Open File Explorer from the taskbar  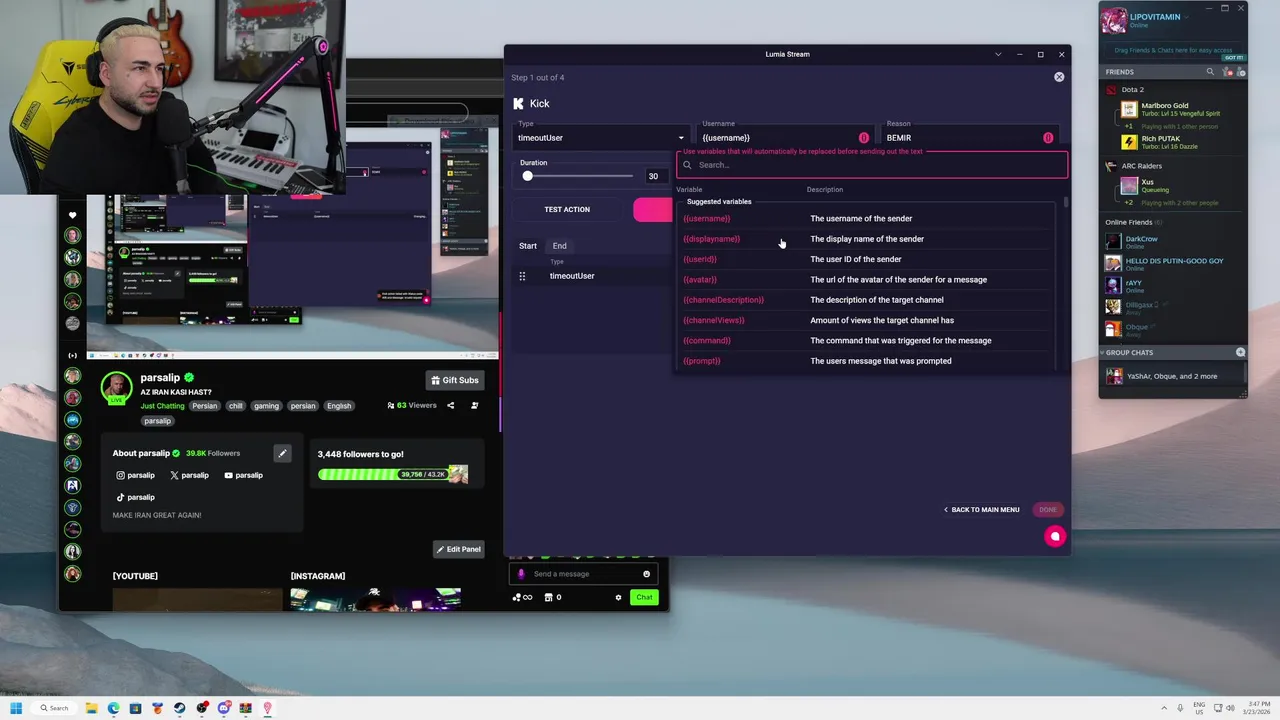[91, 708]
